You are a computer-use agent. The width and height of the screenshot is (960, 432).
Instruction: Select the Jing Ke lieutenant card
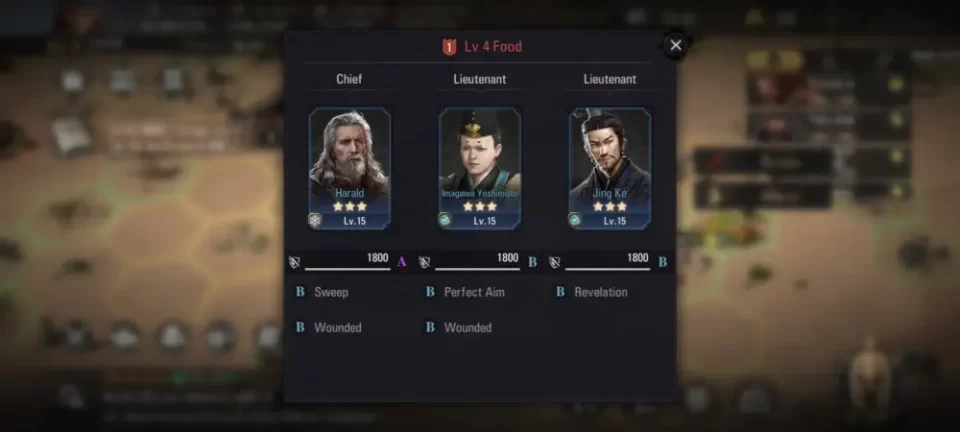click(x=610, y=168)
